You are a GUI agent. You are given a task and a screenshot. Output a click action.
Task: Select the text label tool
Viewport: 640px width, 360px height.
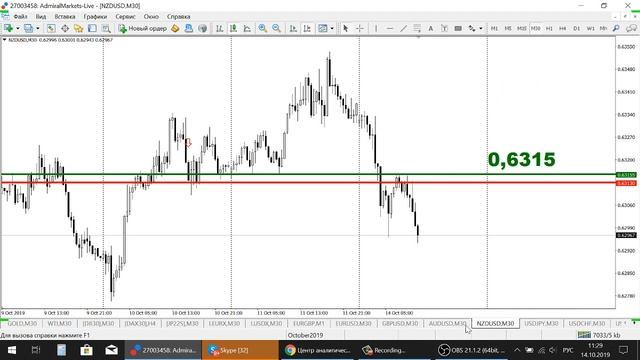[444, 28]
